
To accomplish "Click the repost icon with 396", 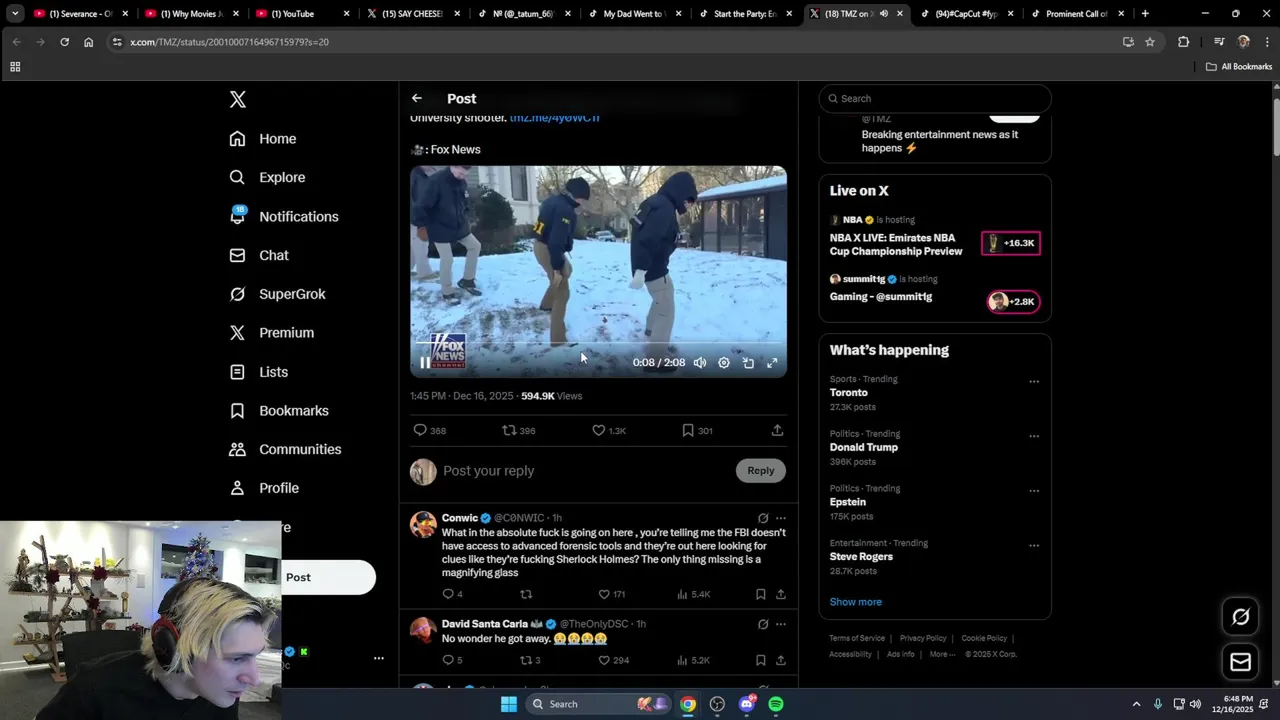I will 509,430.
